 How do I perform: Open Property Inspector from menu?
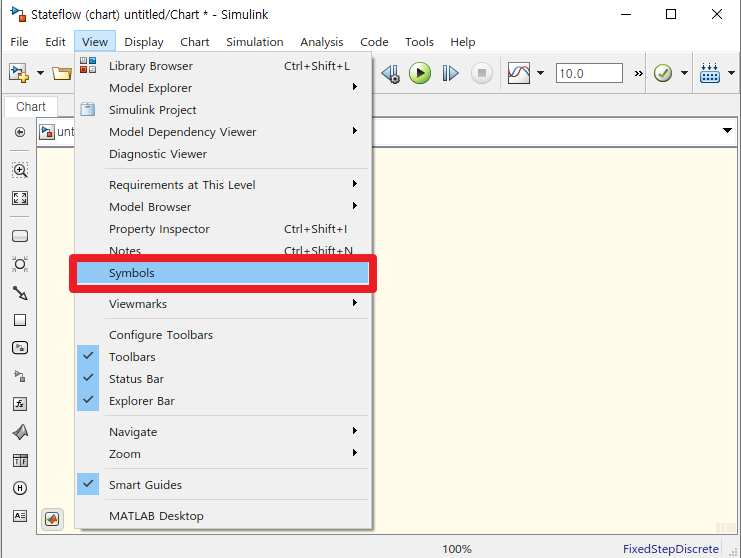[x=223, y=229]
